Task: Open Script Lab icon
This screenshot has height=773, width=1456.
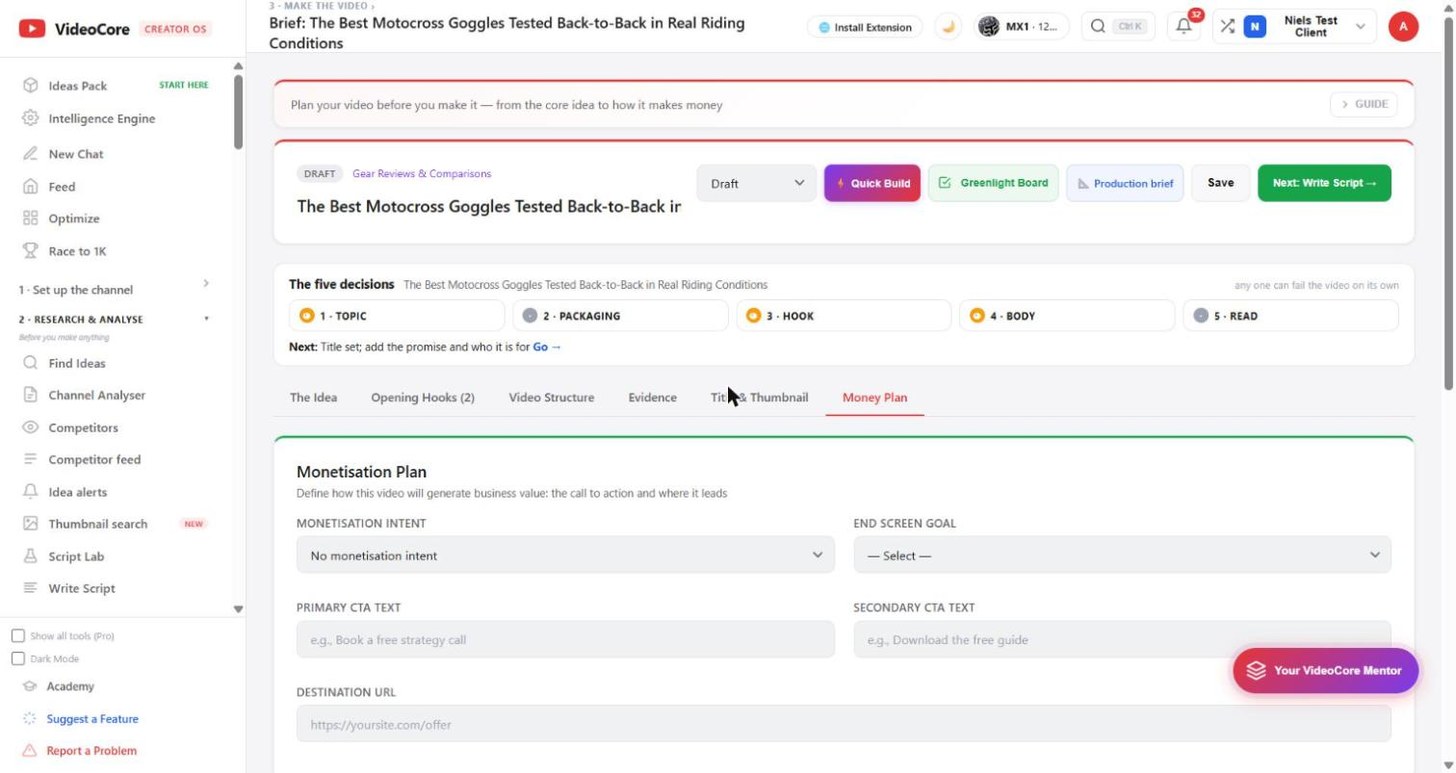Action: point(31,556)
